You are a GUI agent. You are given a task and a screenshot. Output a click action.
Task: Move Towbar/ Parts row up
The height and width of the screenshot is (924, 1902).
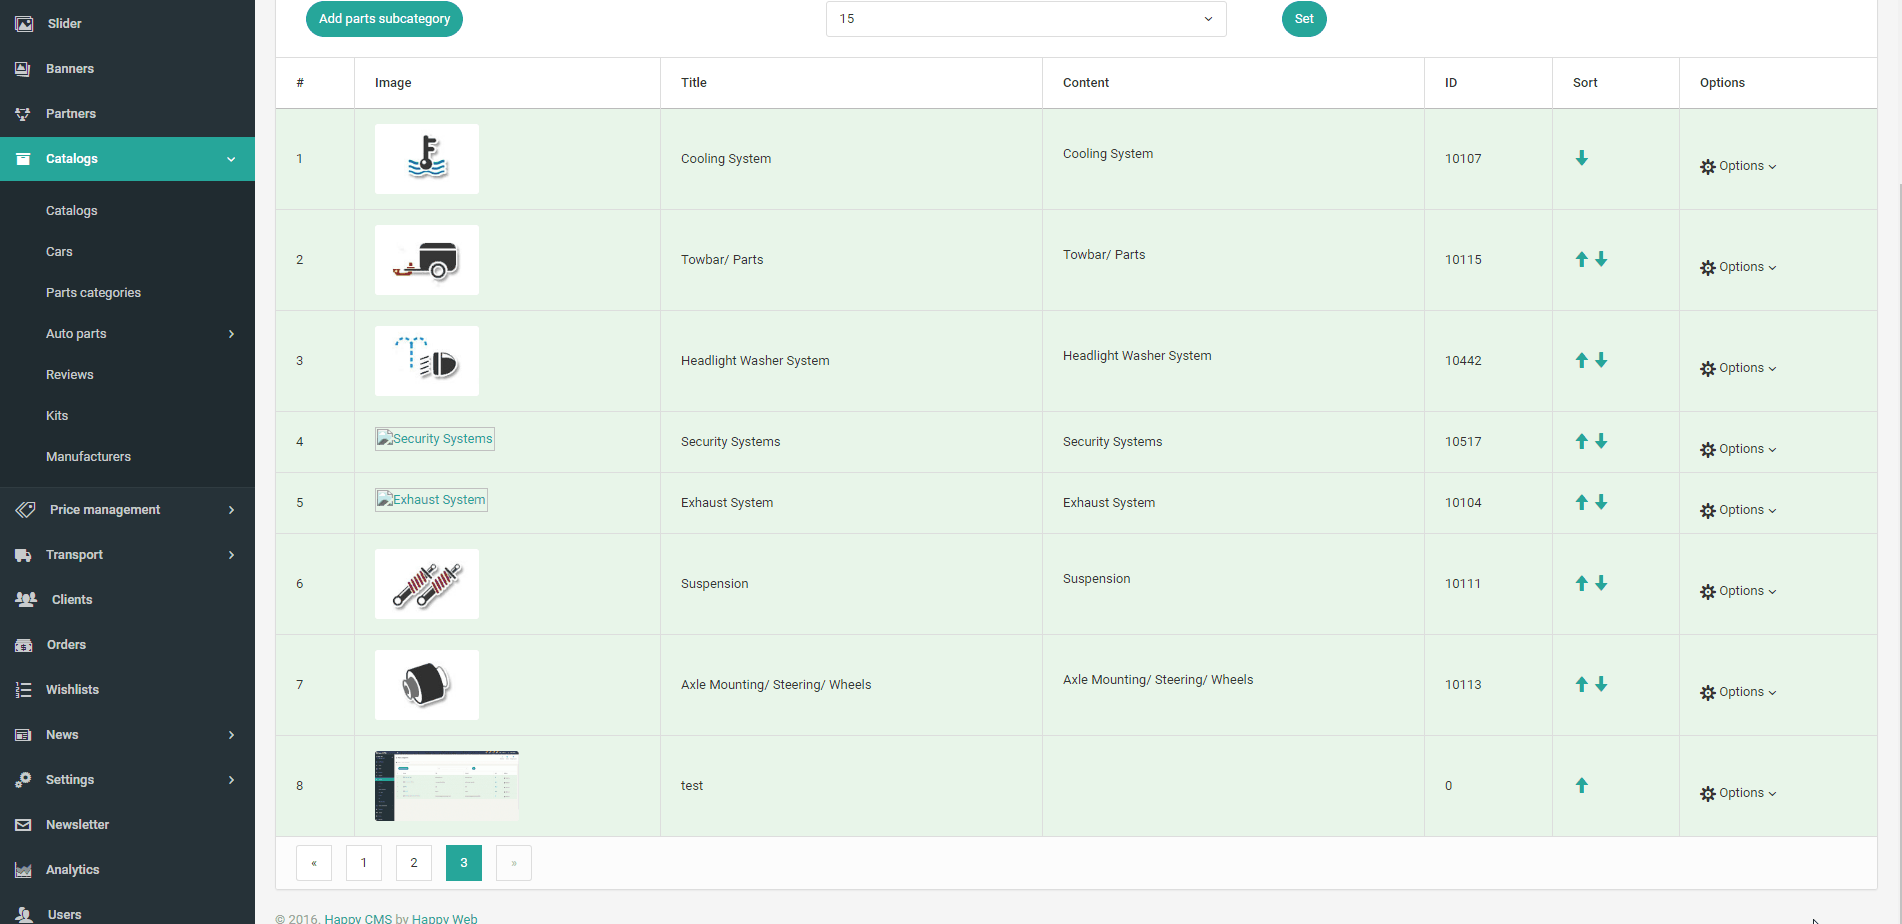coord(1582,259)
